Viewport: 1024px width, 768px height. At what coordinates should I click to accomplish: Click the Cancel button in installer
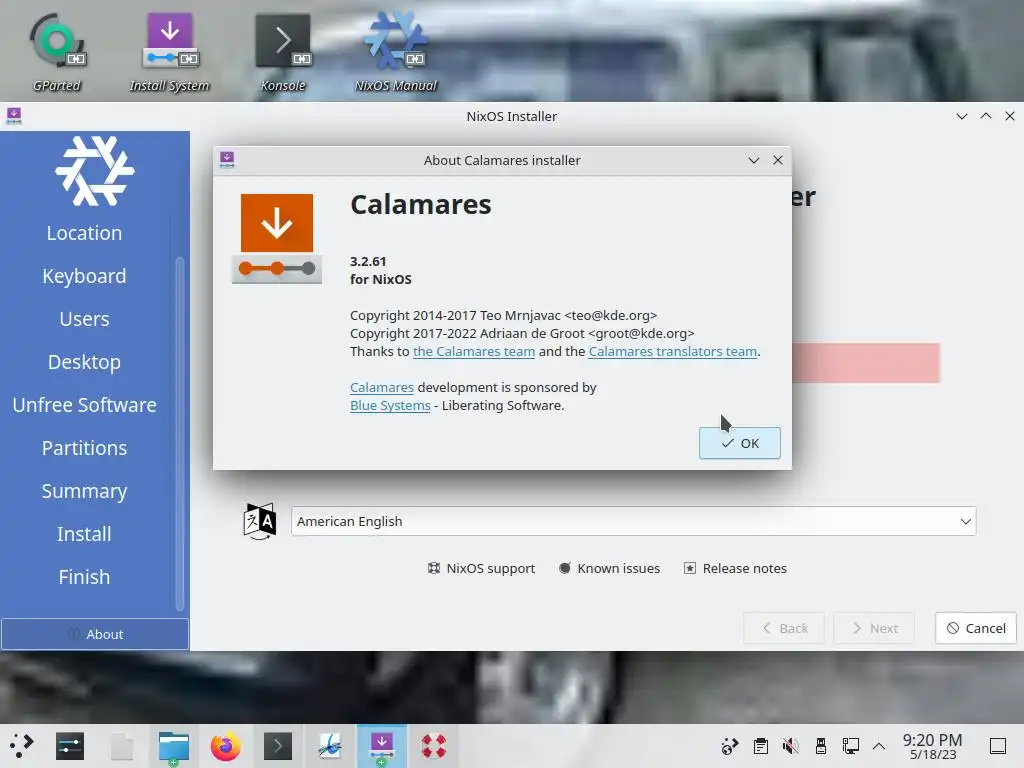coord(976,628)
